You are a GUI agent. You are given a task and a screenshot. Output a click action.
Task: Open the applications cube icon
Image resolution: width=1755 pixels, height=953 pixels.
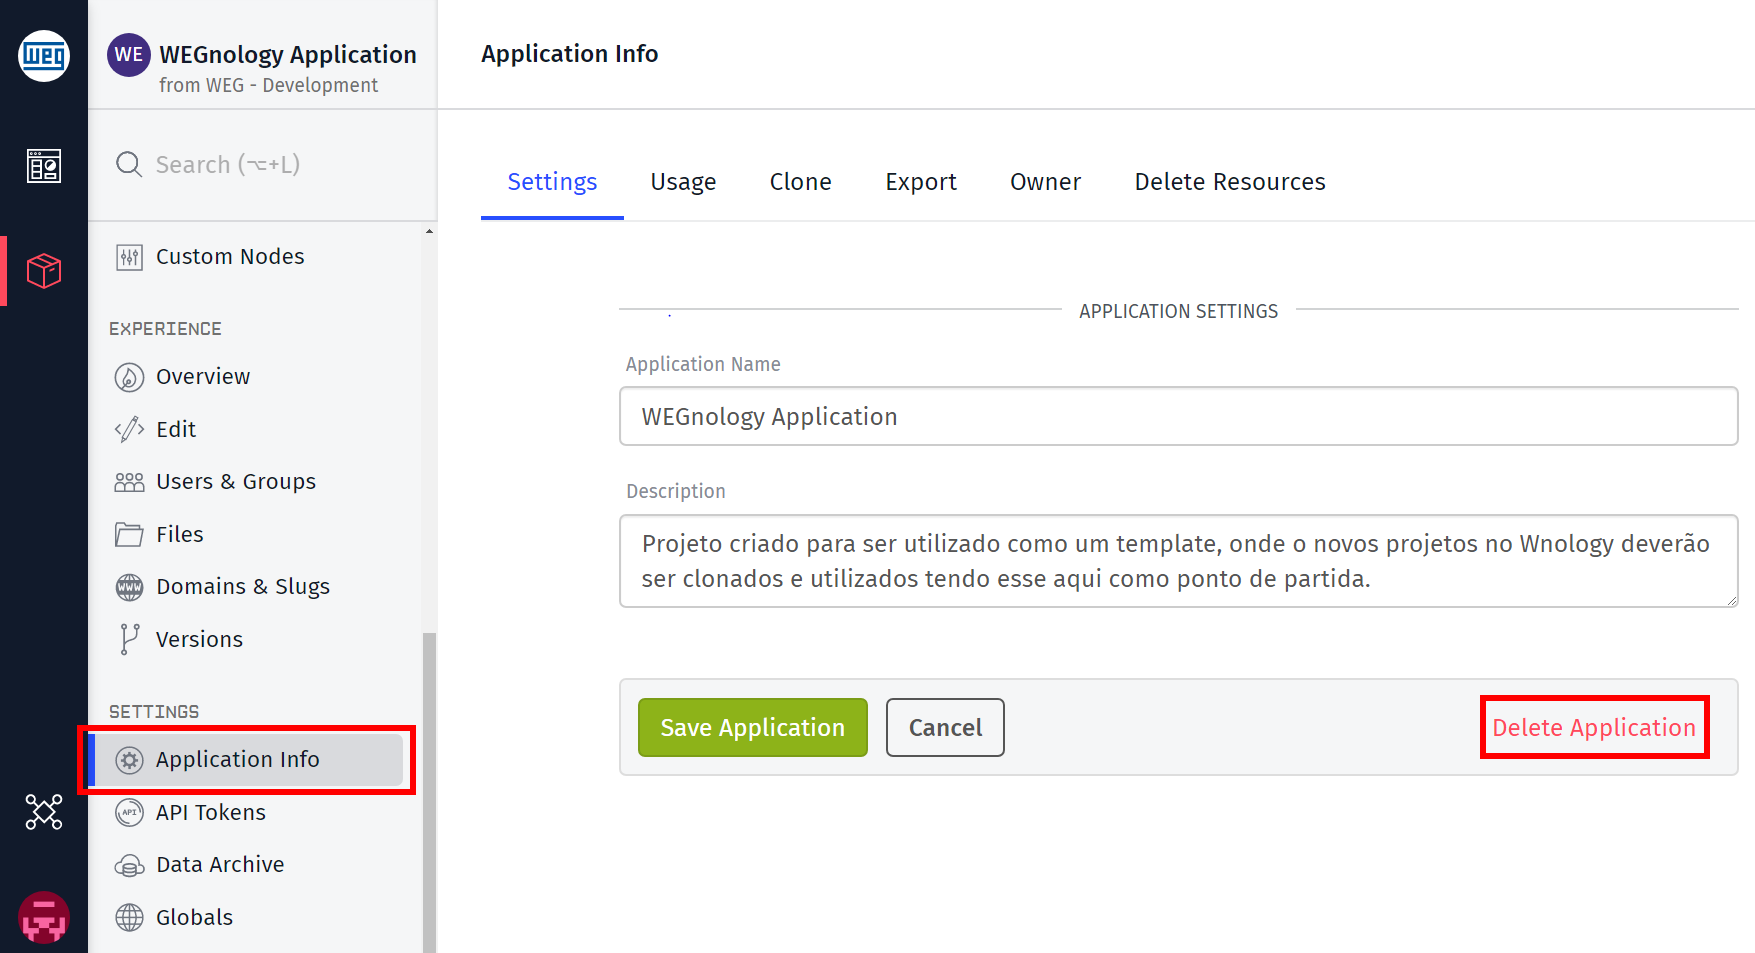click(x=44, y=271)
